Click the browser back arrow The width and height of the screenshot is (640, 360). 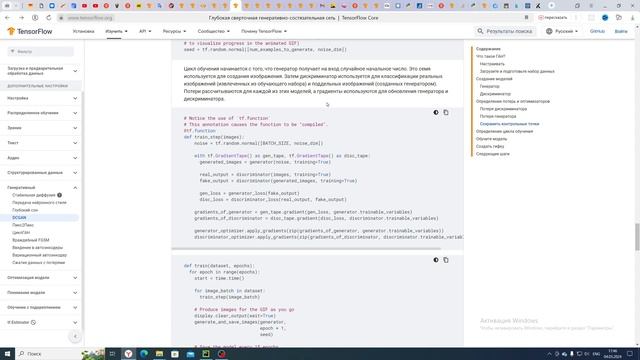(7, 18)
